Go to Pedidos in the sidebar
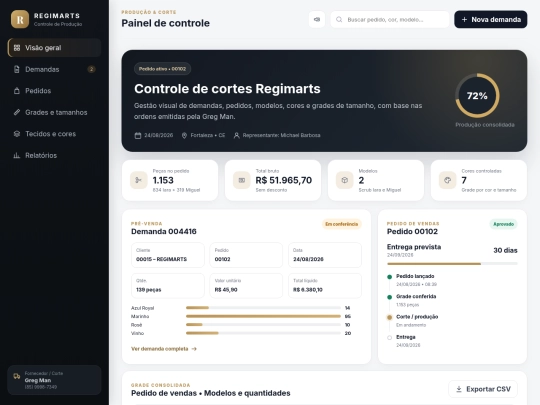This screenshot has height=405, width=540. pos(54,91)
